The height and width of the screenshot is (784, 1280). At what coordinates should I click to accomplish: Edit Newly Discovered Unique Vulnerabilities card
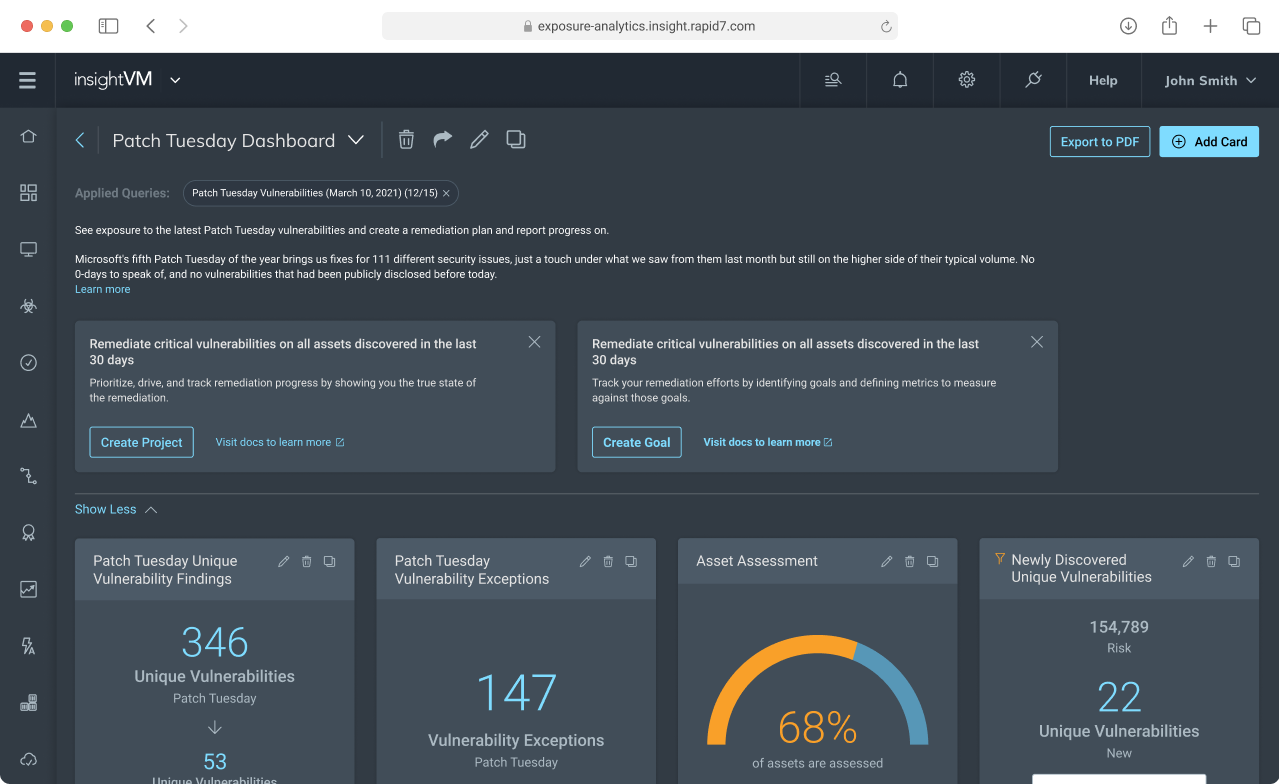(x=1189, y=562)
